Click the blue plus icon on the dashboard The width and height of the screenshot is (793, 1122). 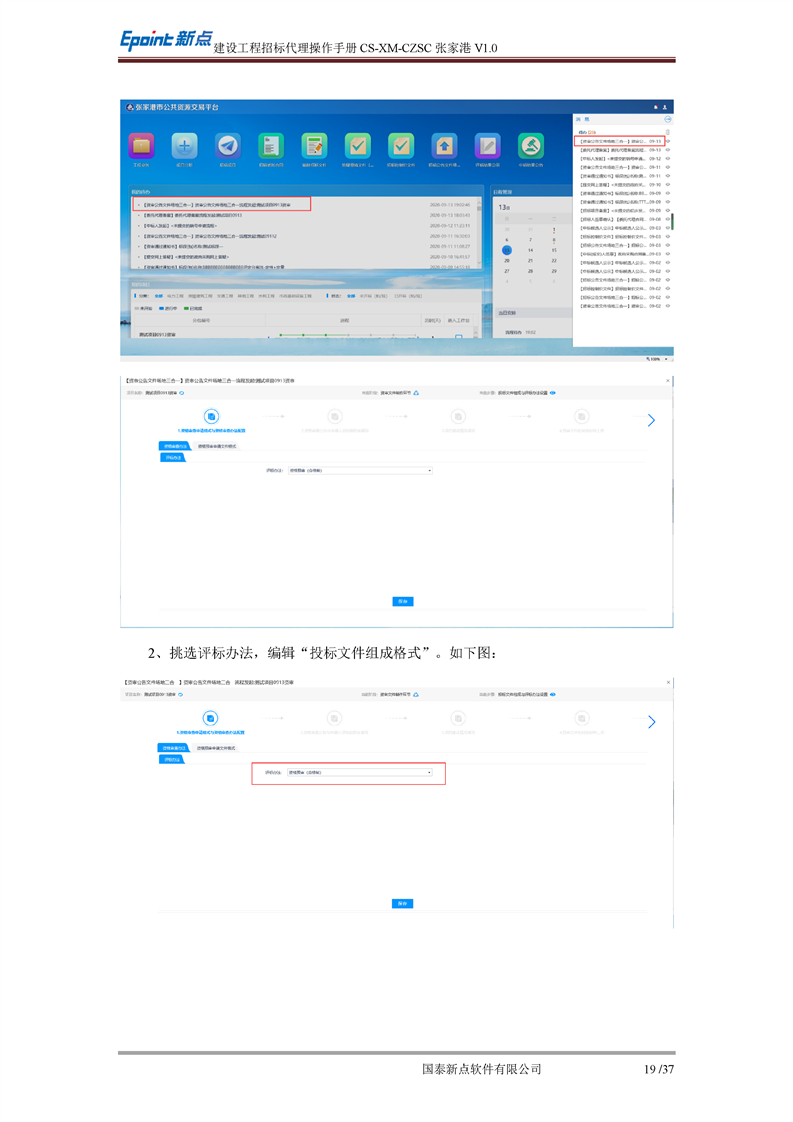(x=184, y=146)
